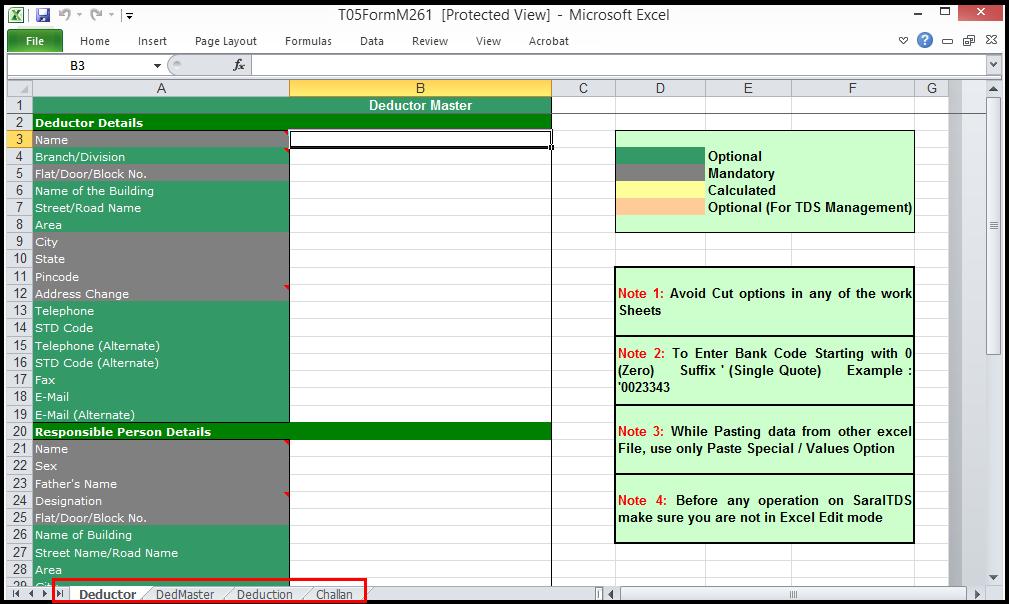
Task: Click the Undo arrow icon
Action: [65, 15]
